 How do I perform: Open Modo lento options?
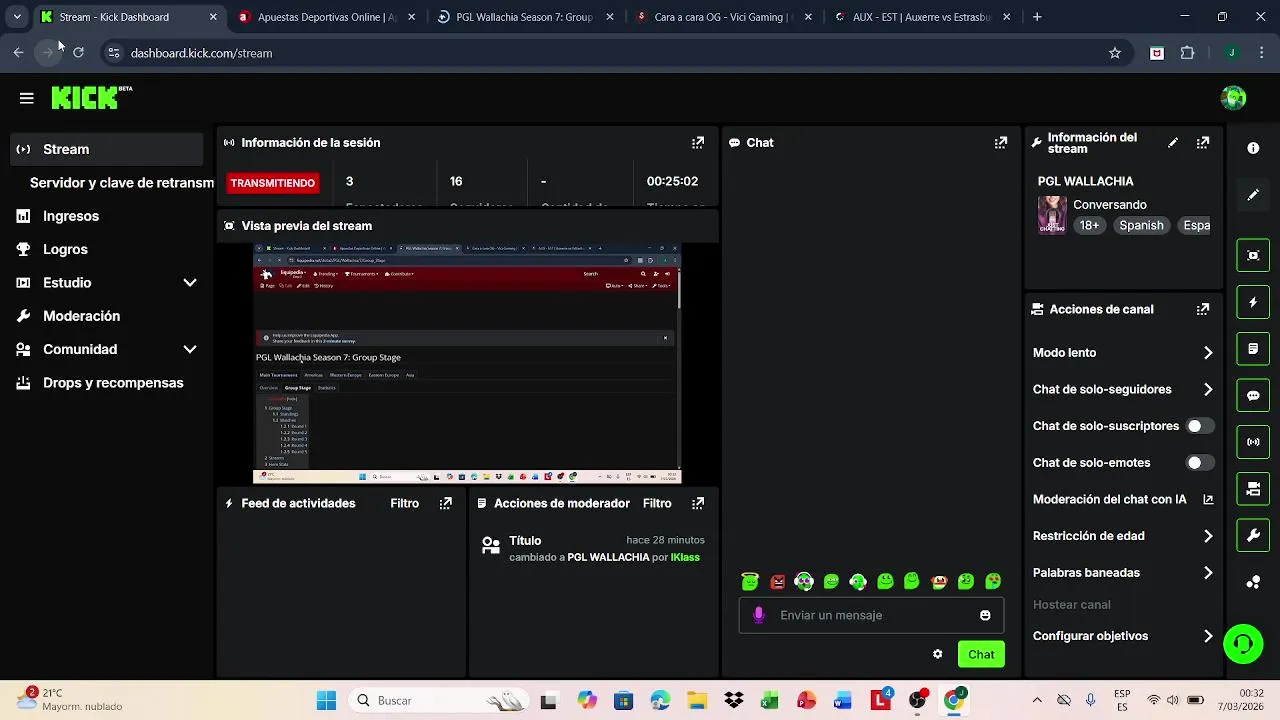(1122, 353)
